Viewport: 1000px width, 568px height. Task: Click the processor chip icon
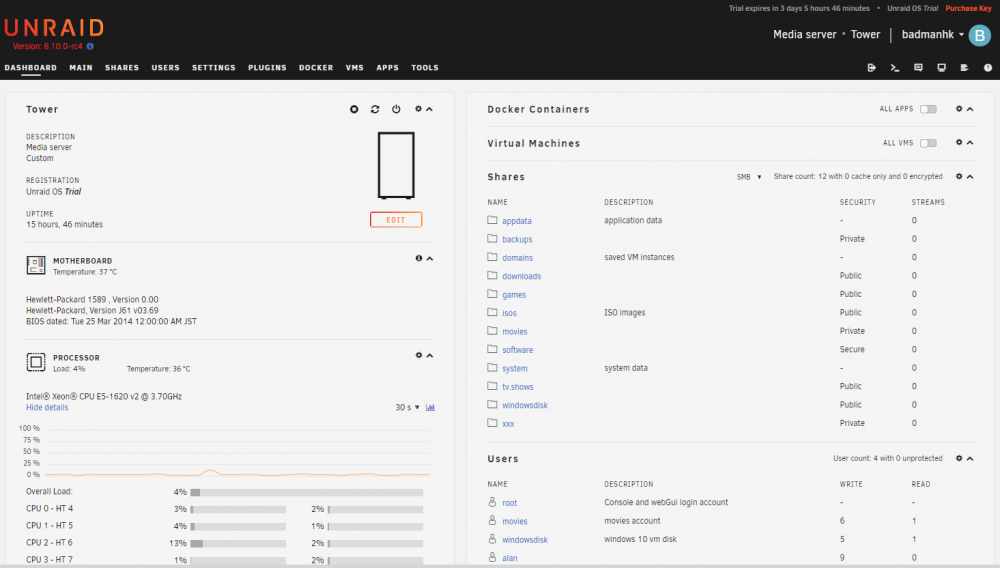coord(36,362)
